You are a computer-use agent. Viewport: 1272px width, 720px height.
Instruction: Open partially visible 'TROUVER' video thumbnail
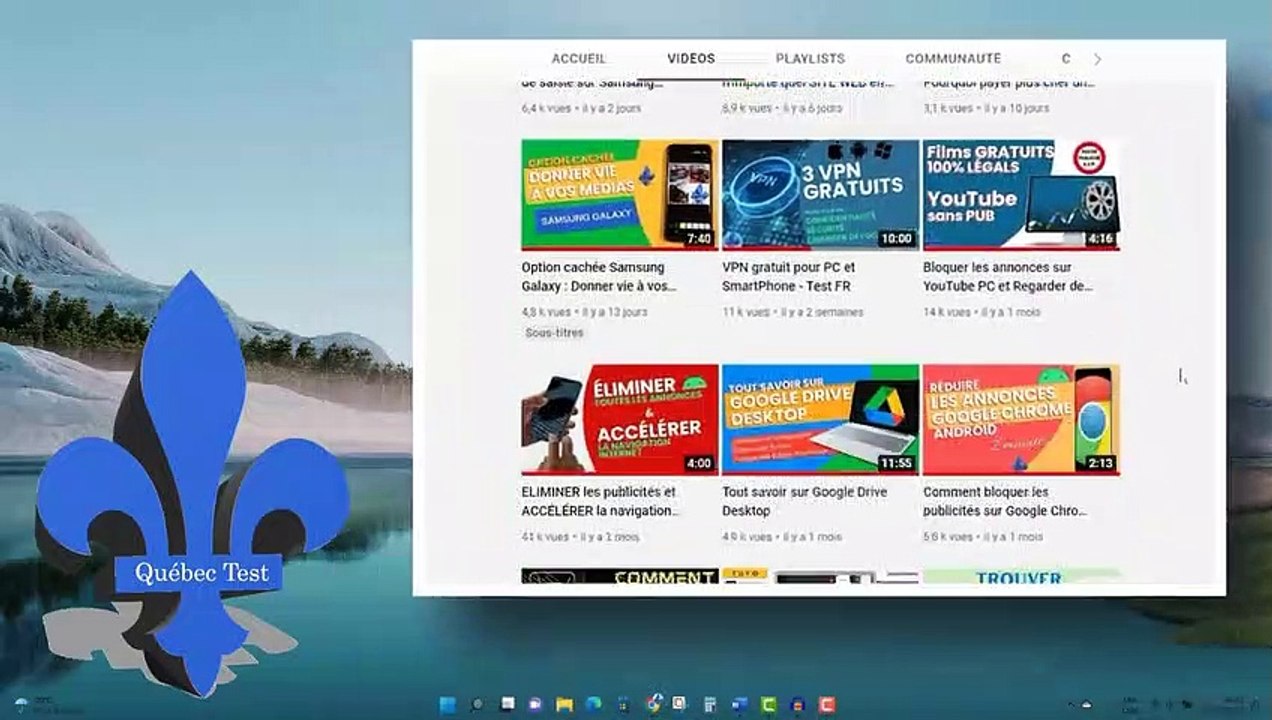pyautogui.click(x=1021, y=577)
